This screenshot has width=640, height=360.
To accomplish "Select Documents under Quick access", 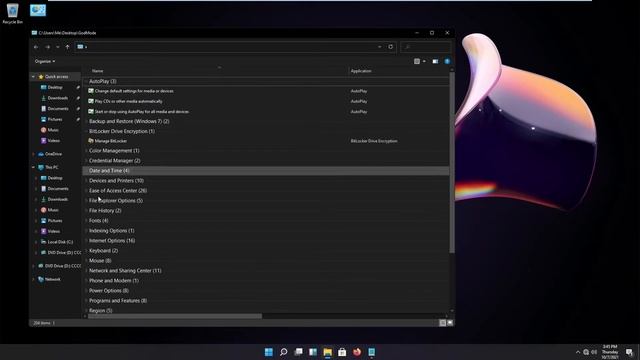I will pos(58,109).
